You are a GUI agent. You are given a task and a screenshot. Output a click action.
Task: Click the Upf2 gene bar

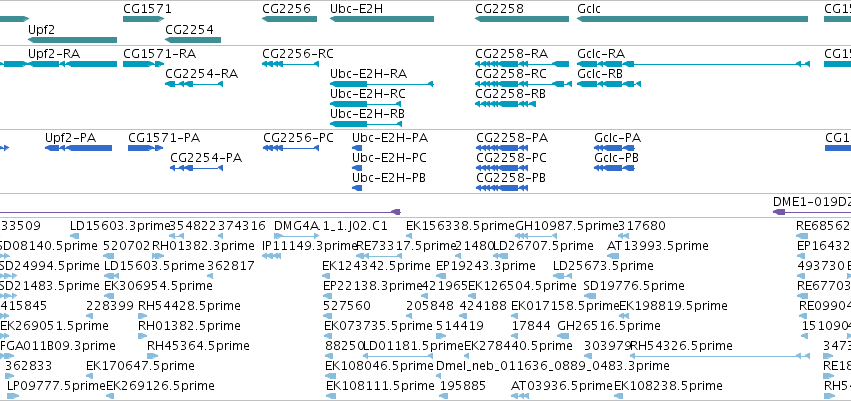coord(72,40)
